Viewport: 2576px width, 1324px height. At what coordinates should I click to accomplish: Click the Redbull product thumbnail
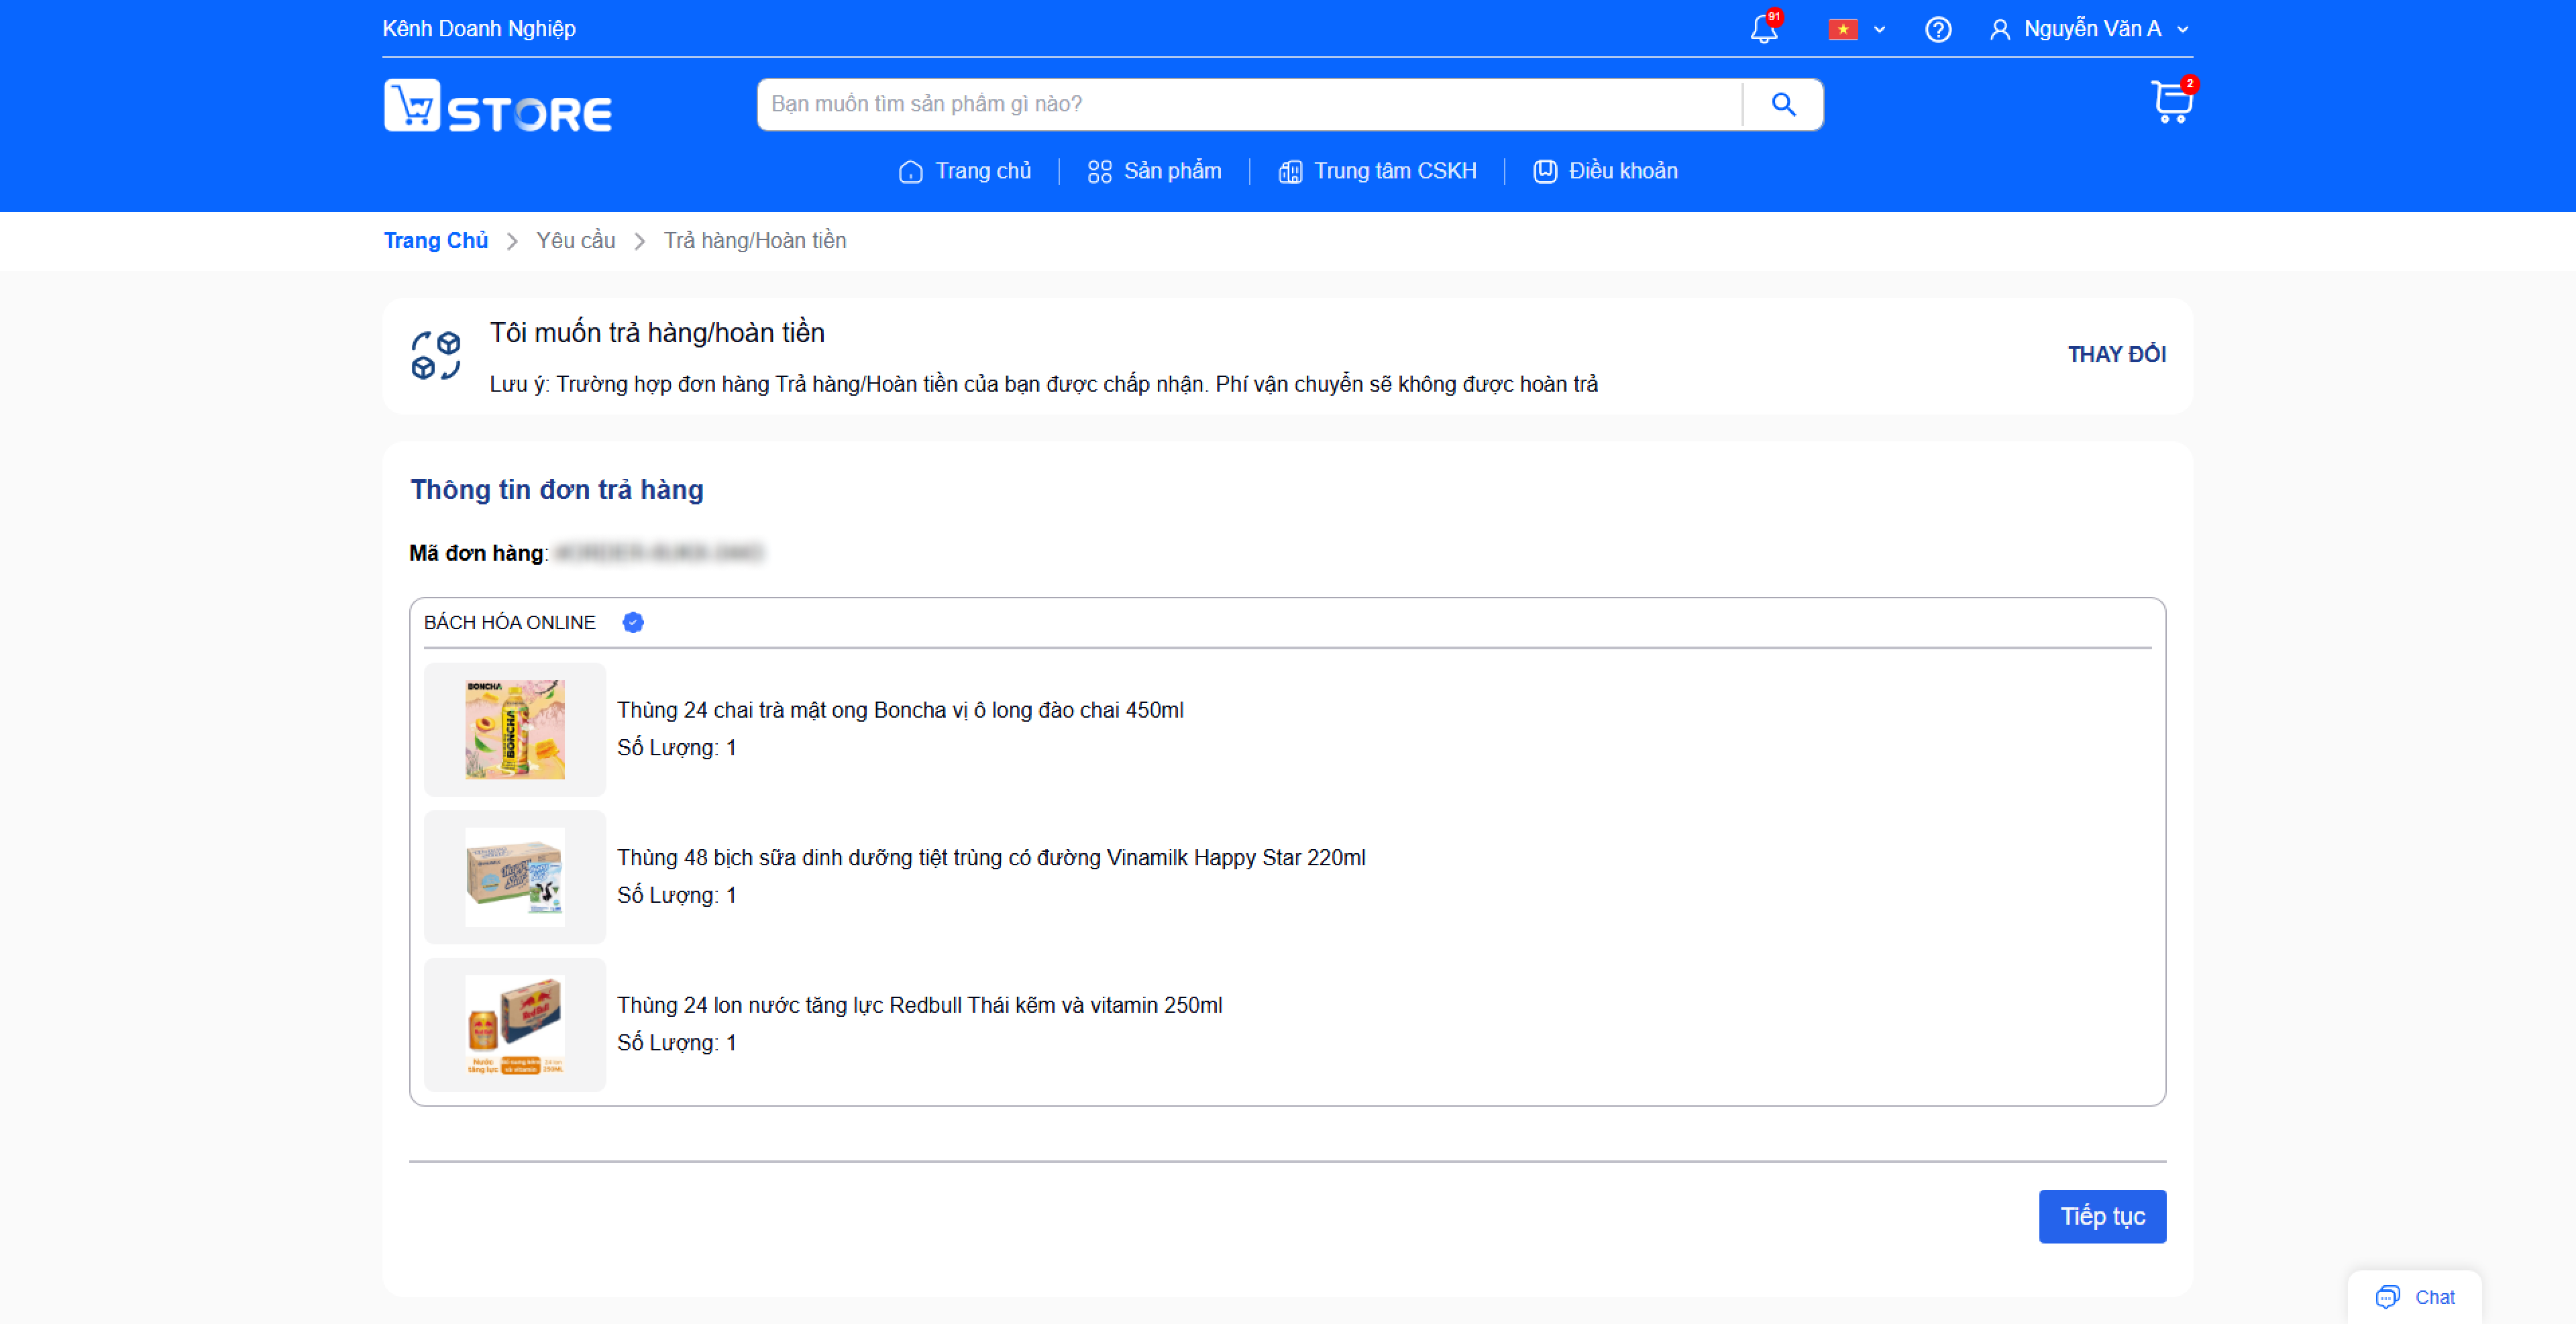point(515,1024)
